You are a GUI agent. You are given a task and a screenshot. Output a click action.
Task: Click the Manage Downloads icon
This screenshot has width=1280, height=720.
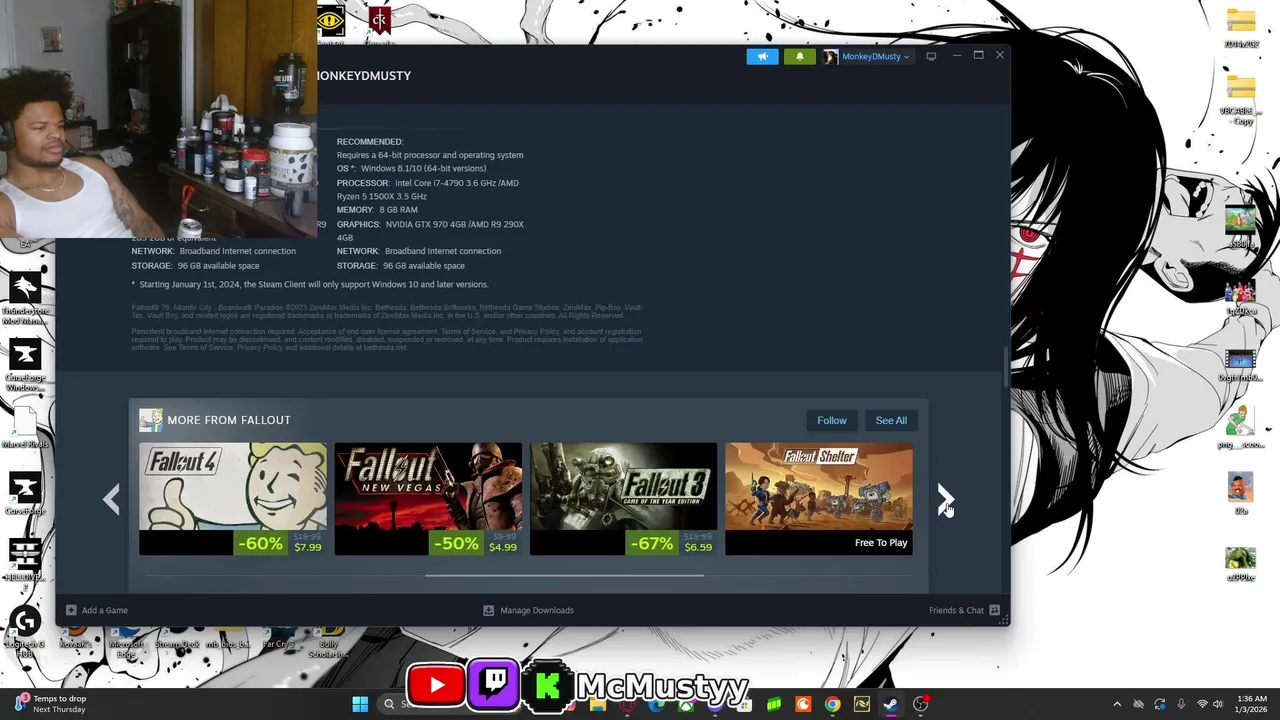(x=488, y=610)
